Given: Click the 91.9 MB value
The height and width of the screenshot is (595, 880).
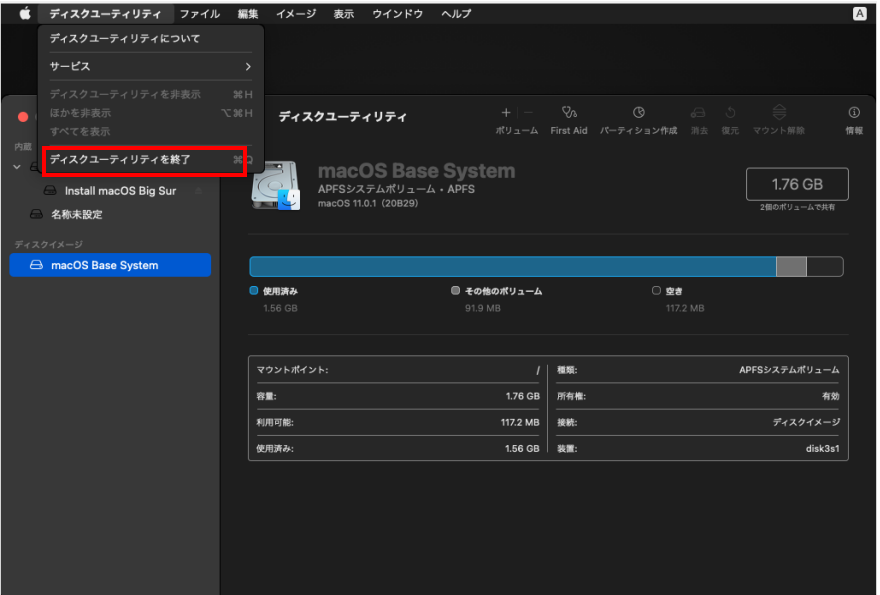Looking at the screenshot, I should click(x=482, y=308).
